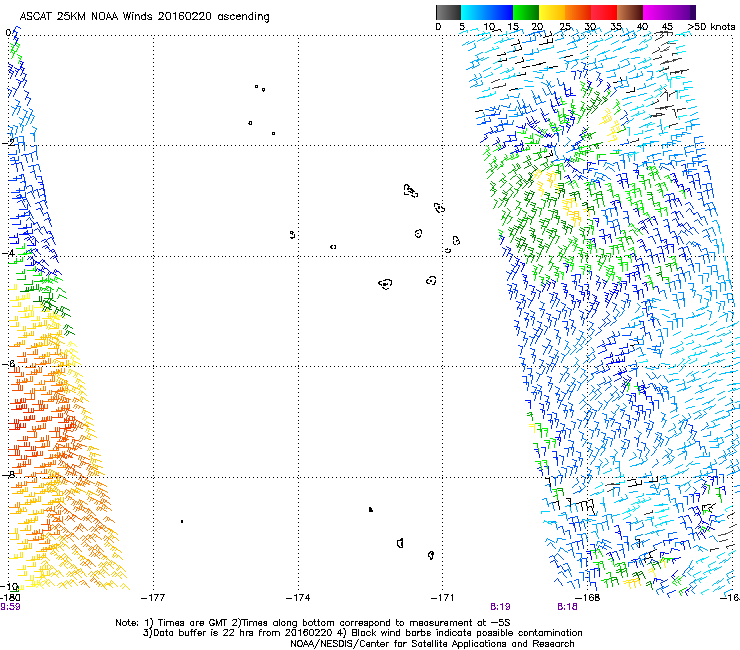740x650 pixels.
Task: Click the '-174' longitude axis label
Action: pyautogui.click(x=298, y=598)
